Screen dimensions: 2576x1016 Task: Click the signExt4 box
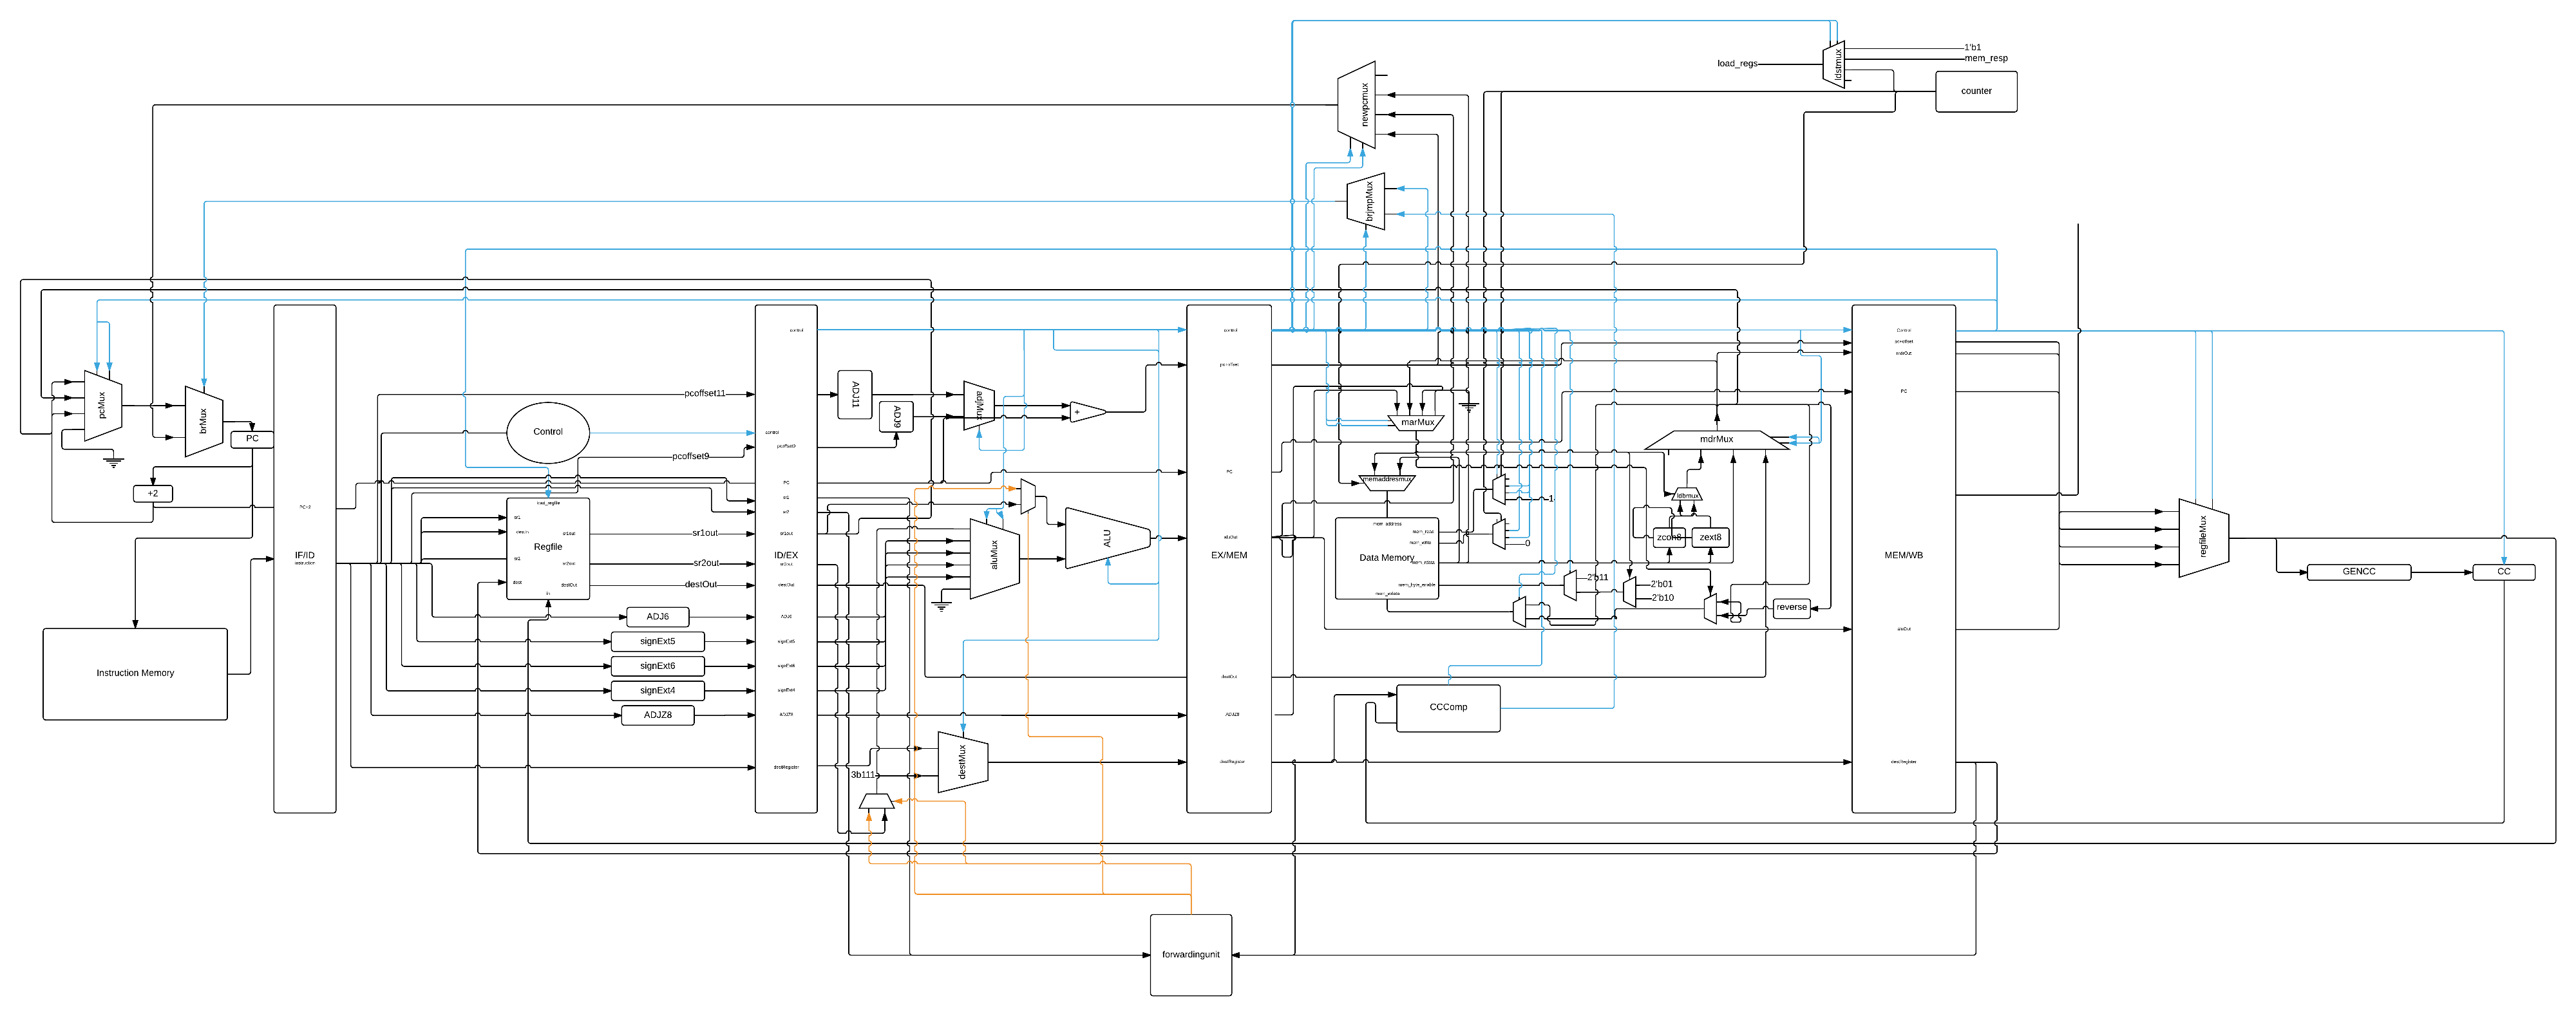pyautogui.click(x=658, y=691)
